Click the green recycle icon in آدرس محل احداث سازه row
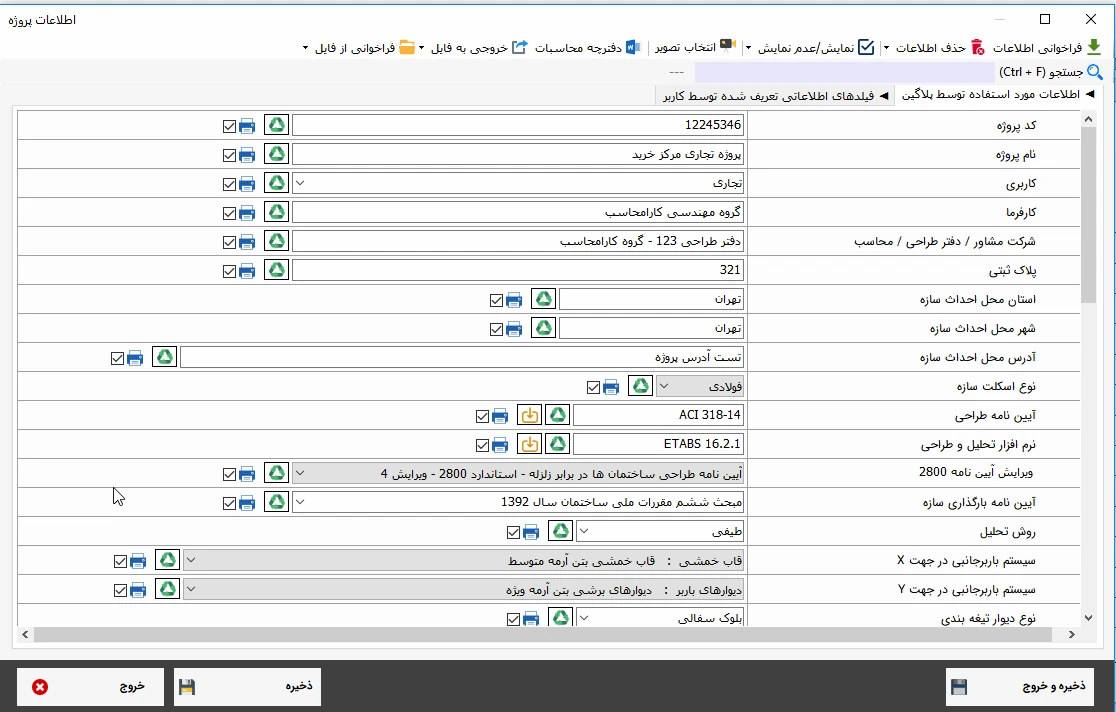The width and height of the screenshot is (1116, 712). (x=164, y=357)
